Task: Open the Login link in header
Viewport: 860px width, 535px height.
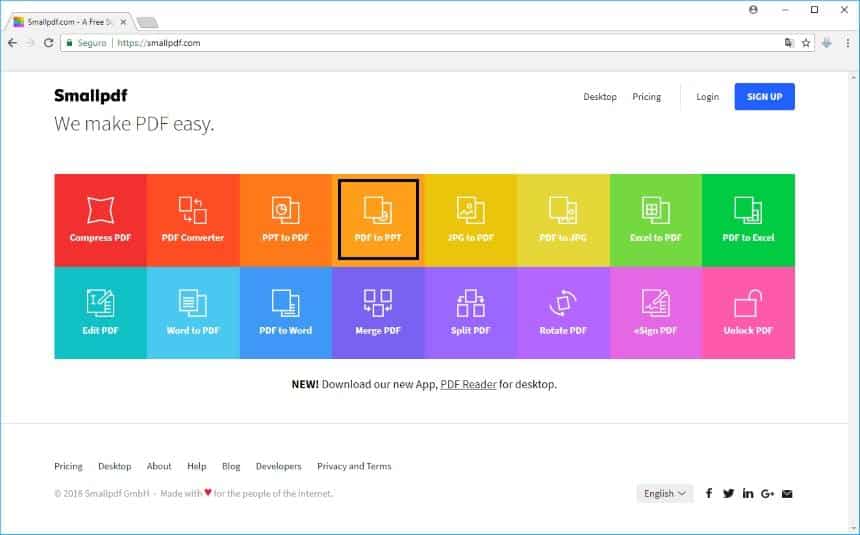Action: pos(707,97)
